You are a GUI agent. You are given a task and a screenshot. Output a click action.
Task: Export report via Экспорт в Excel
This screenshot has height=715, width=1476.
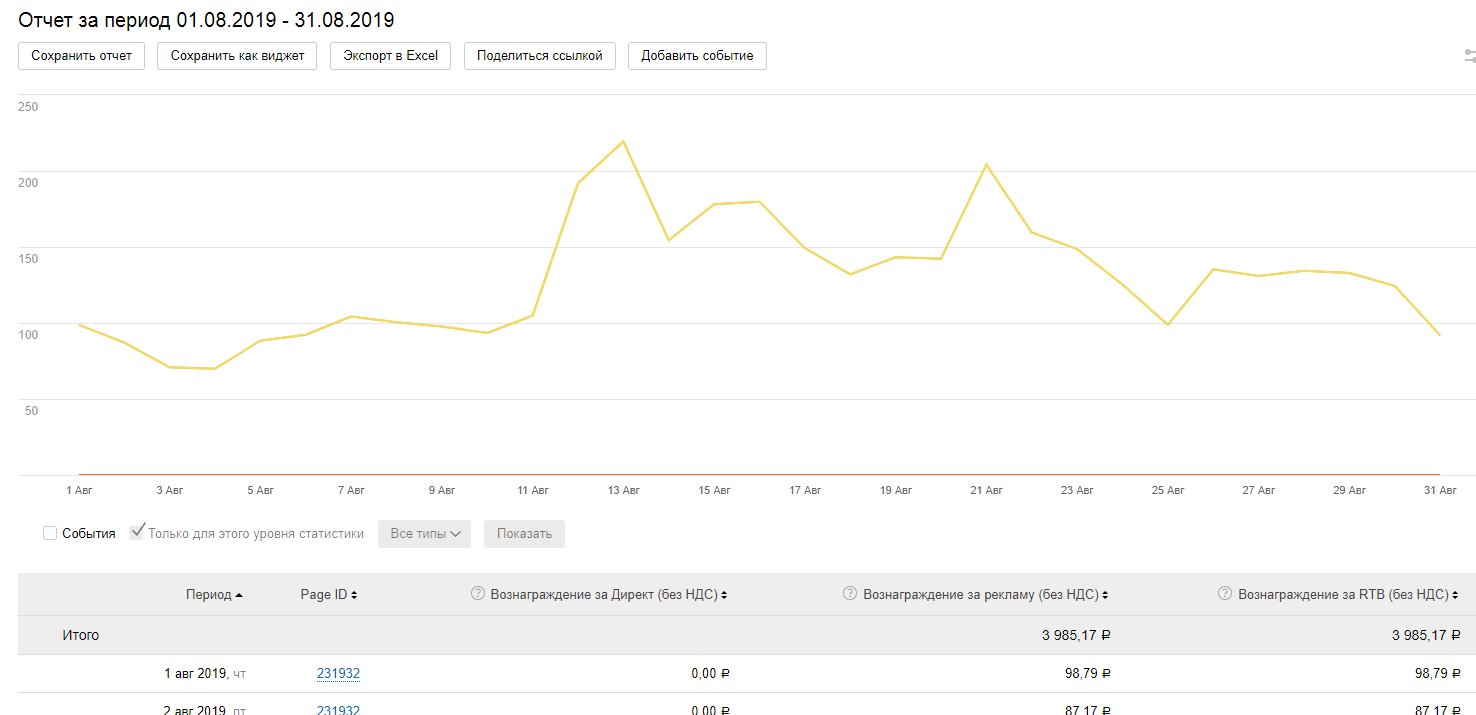(x=390, y=56)
